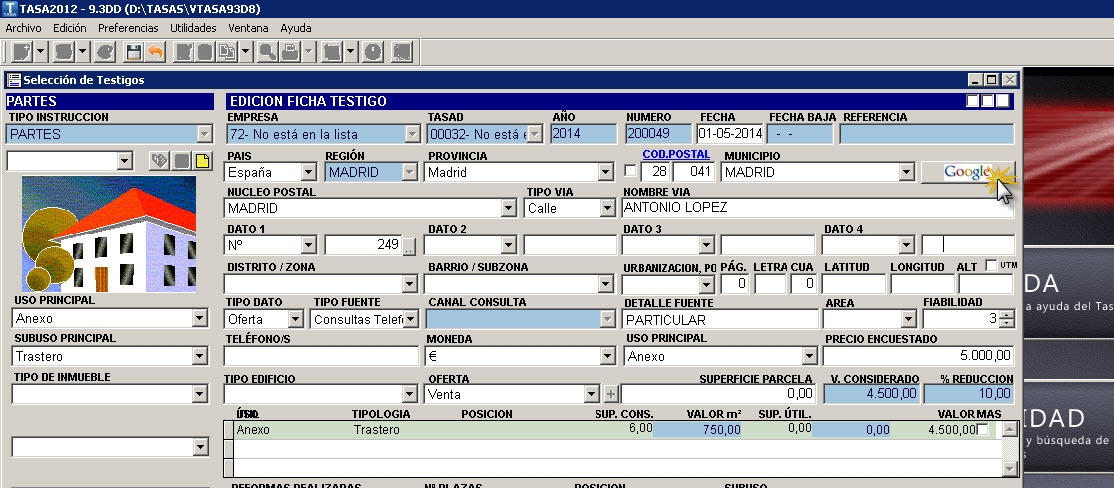Open the TIPO DATO Oferta dropdown
The width and height of the screenshot is (1114, 488).
(x=296, y=320)
